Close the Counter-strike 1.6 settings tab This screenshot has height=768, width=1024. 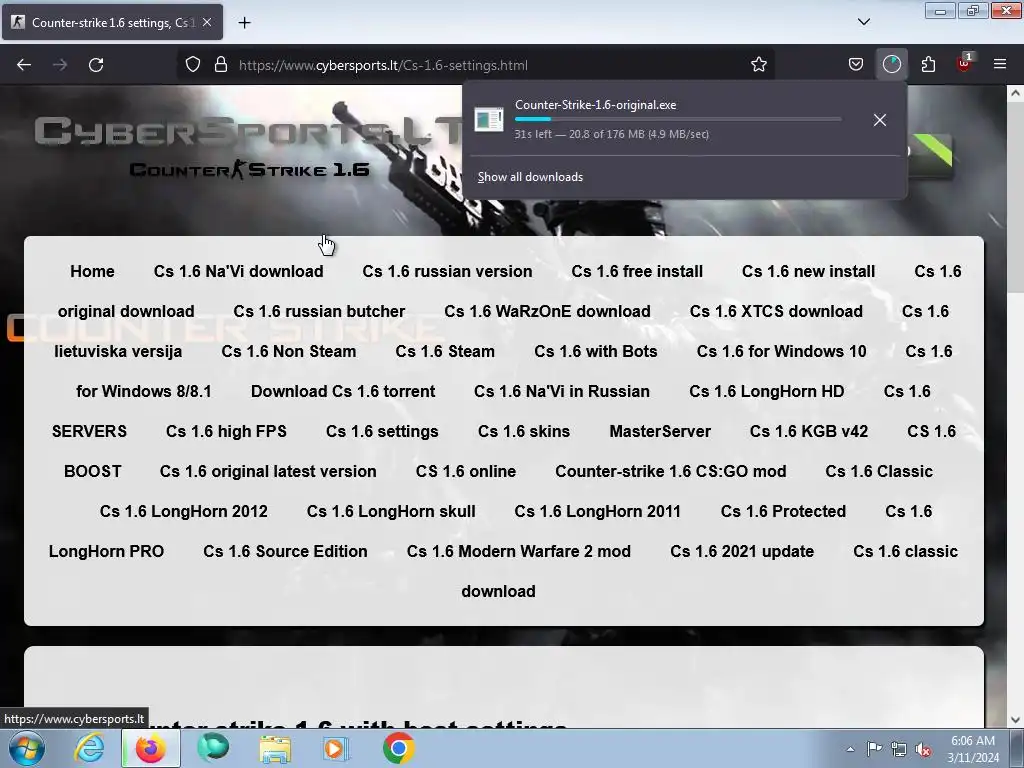[207, 23]
